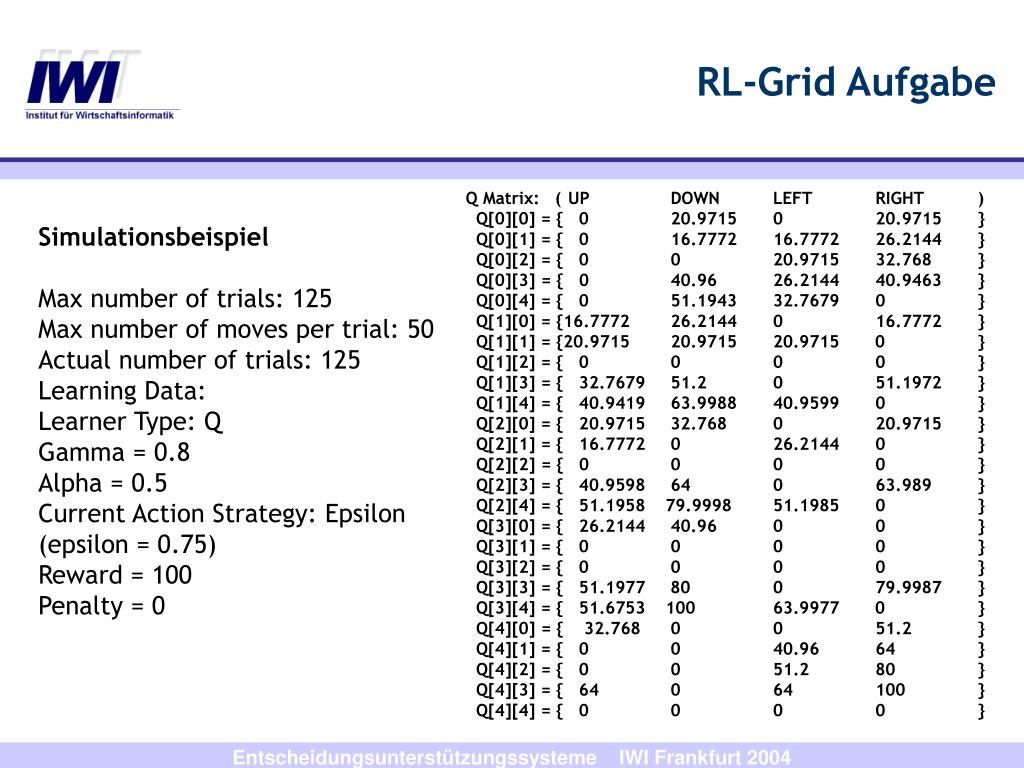Select the Q[3][2] row label
Viewport: 1024px width, 768px height.
[x=505, y=568]
